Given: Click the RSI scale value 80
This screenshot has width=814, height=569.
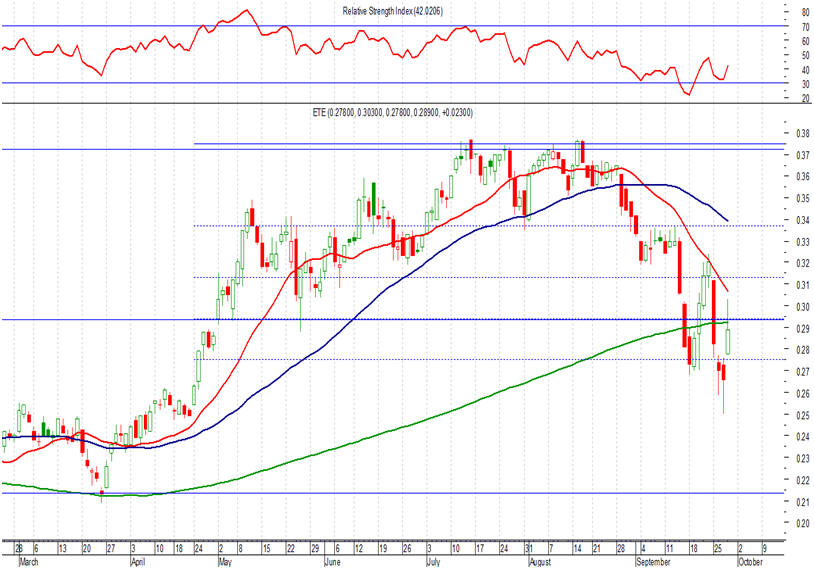Looking at the screenshot, I should coord(806,12).
